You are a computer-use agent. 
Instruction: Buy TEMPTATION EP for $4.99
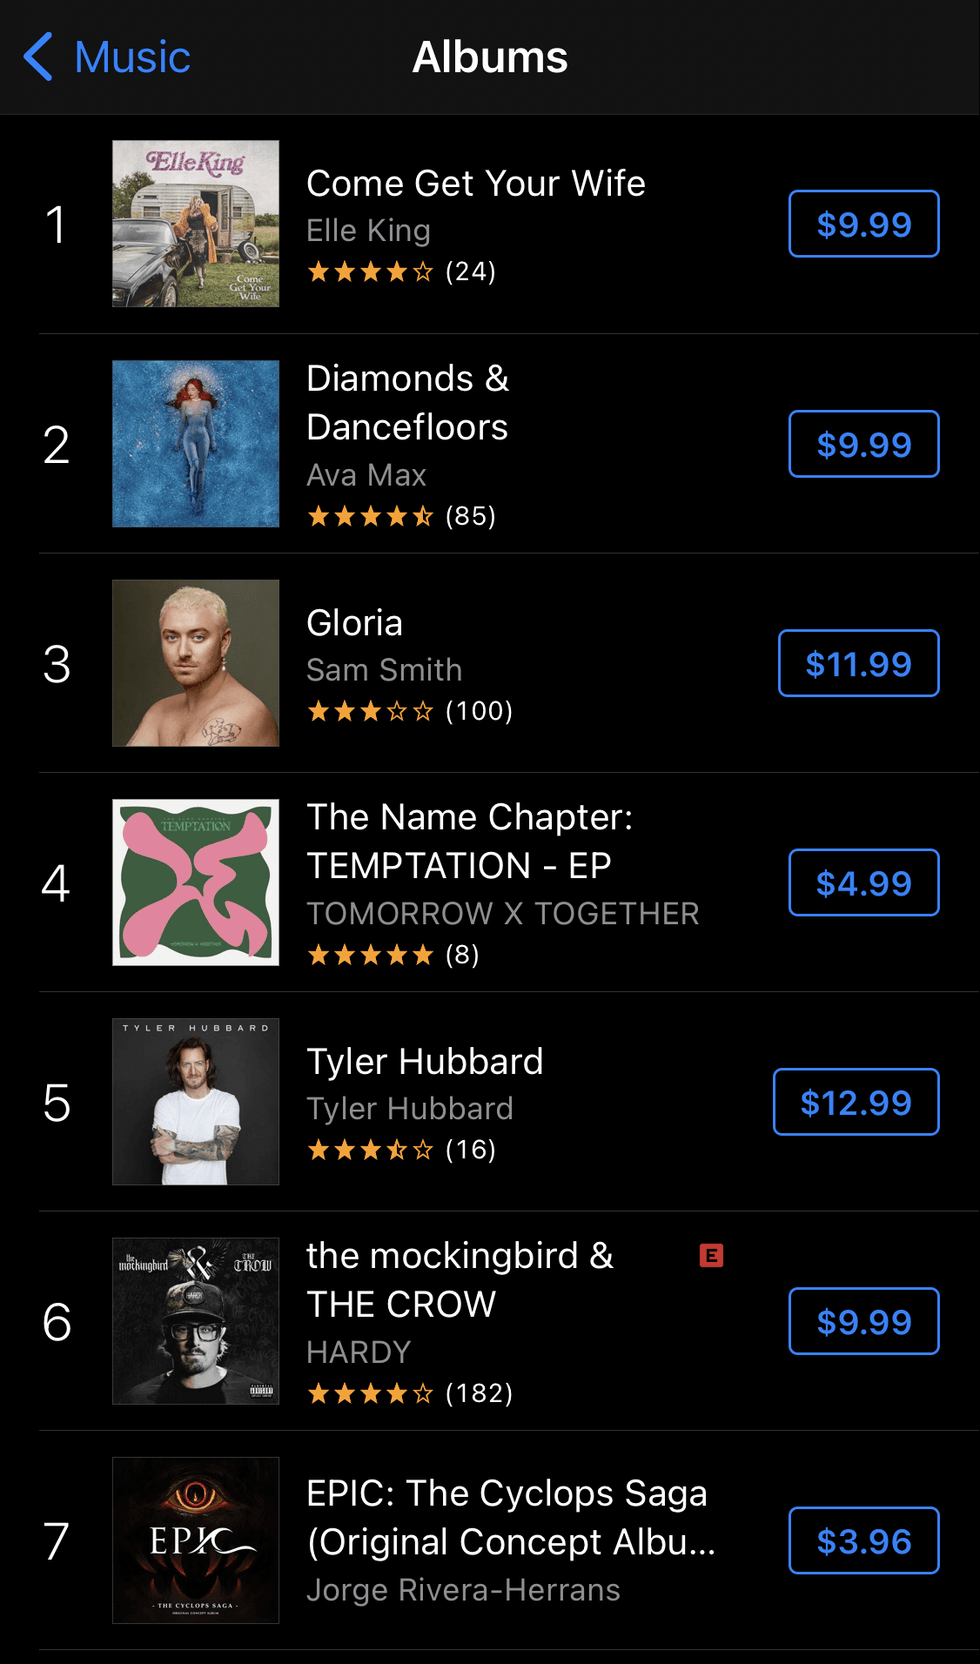pyautogui.click(x=864, y=883)
